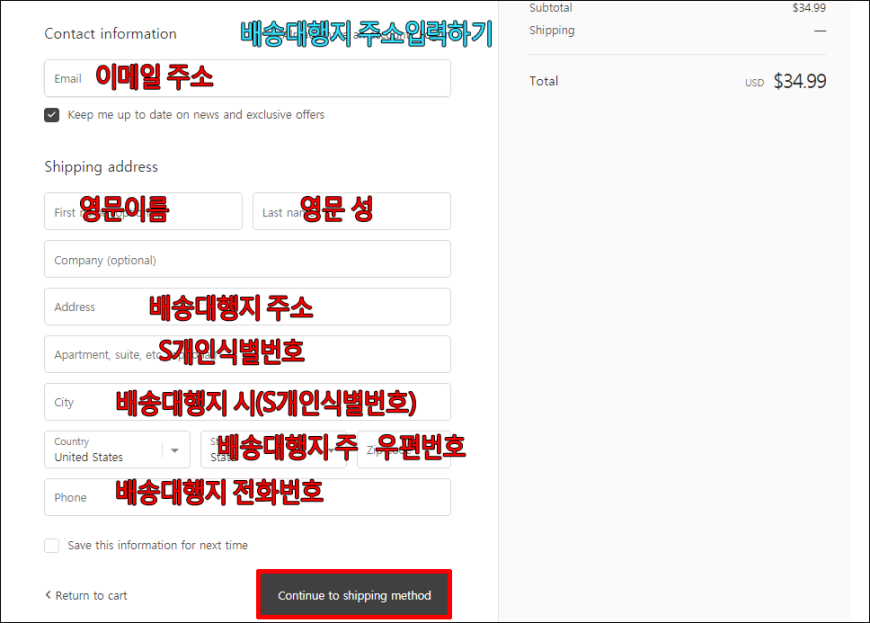Click Continue to shipping method button

pos(354,595)
